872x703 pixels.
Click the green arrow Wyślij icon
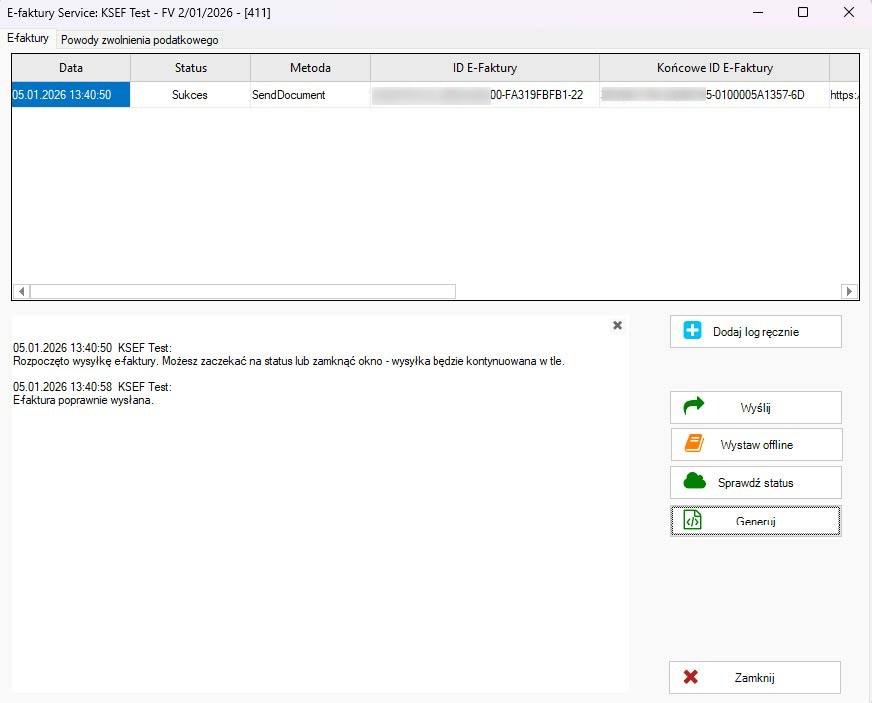click(x=693, y=407)
